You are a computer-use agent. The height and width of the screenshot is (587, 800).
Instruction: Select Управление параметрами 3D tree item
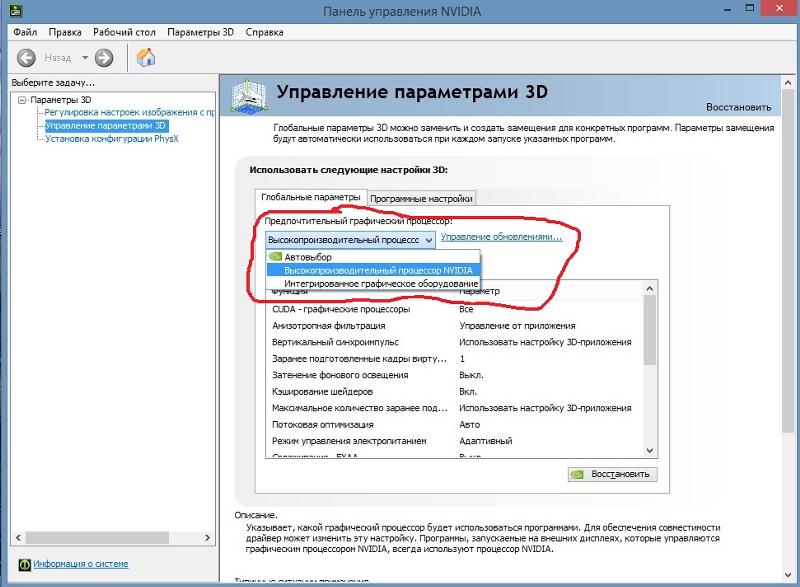[106, 125]
